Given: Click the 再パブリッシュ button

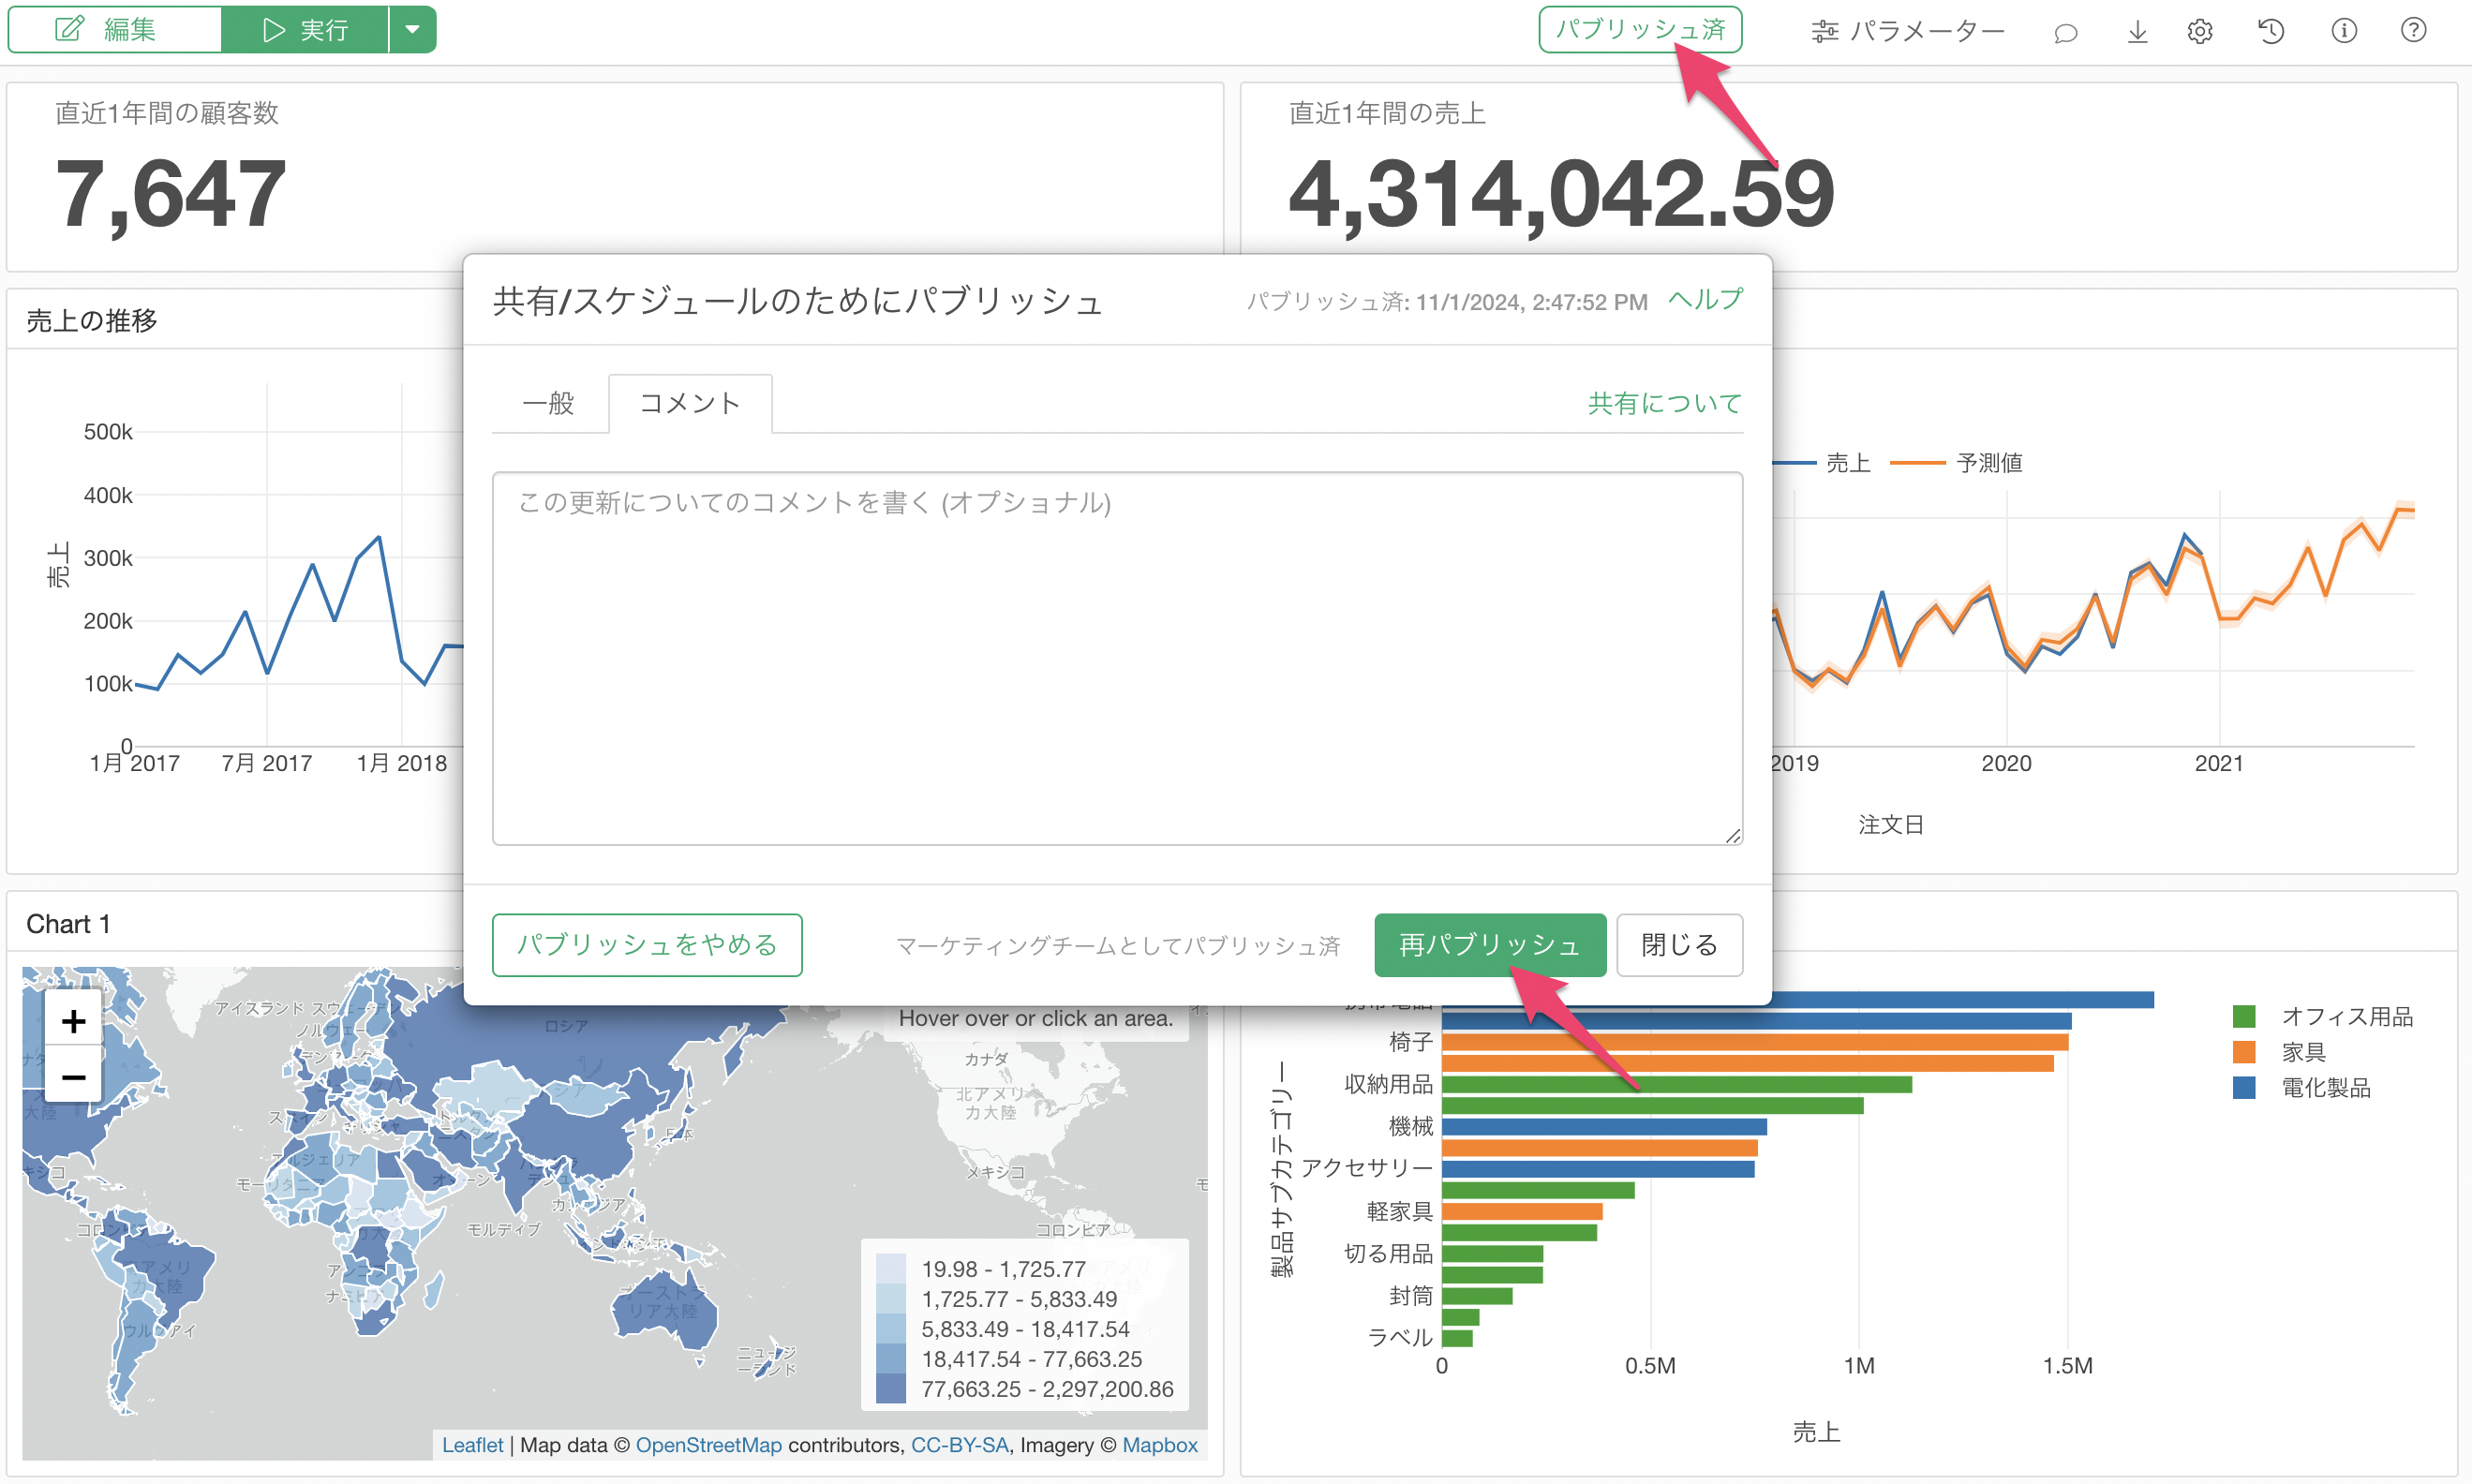Looking at the screenshot, I should [1489, 945].
